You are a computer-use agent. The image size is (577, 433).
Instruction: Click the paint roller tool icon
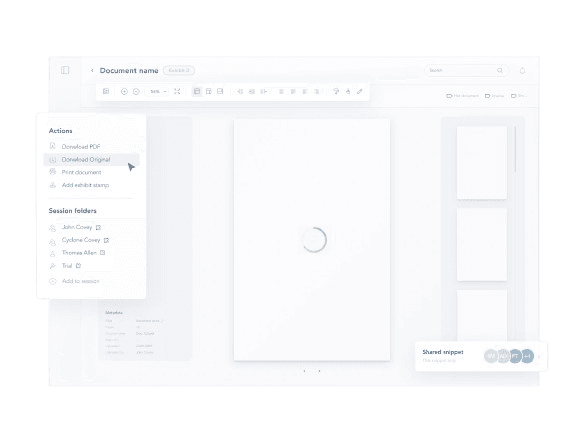click(x=336, y=91)
